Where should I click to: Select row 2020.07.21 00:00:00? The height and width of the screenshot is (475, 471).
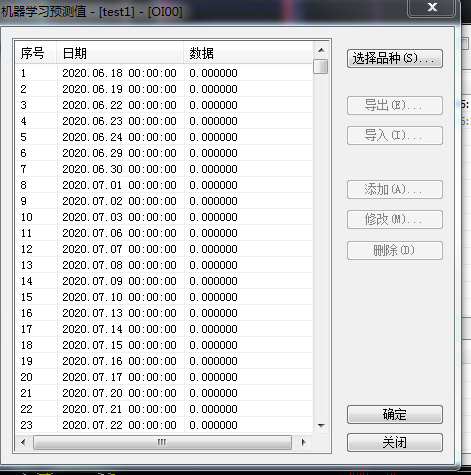click(x=164, y=409)
